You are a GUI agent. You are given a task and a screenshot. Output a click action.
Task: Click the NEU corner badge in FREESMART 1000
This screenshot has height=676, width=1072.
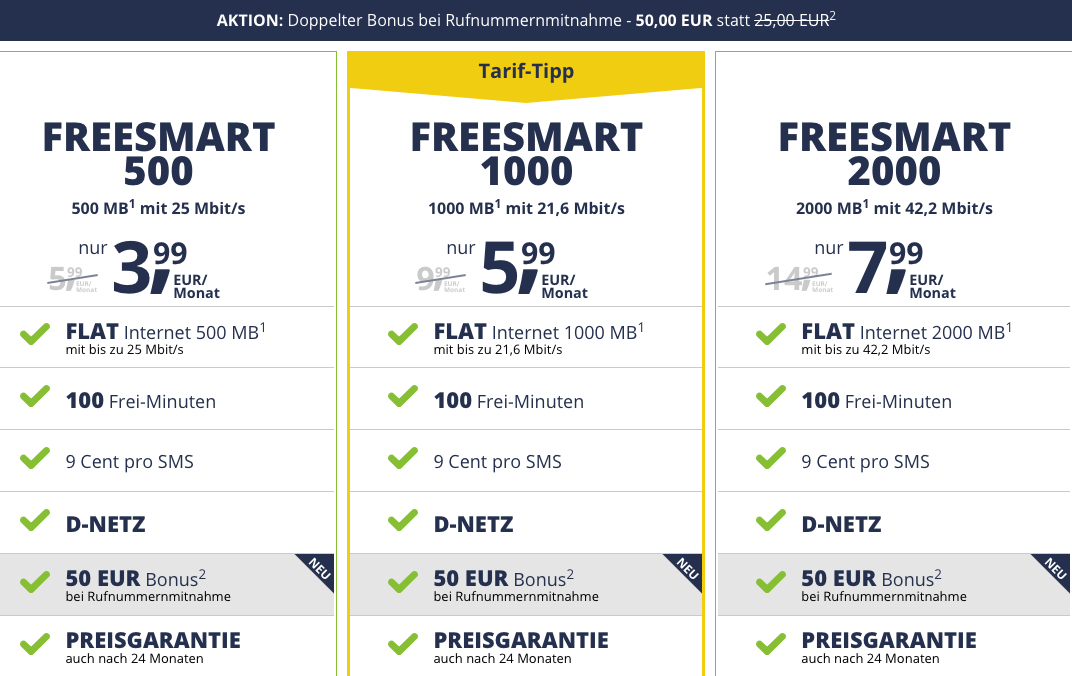pos(686,569)
